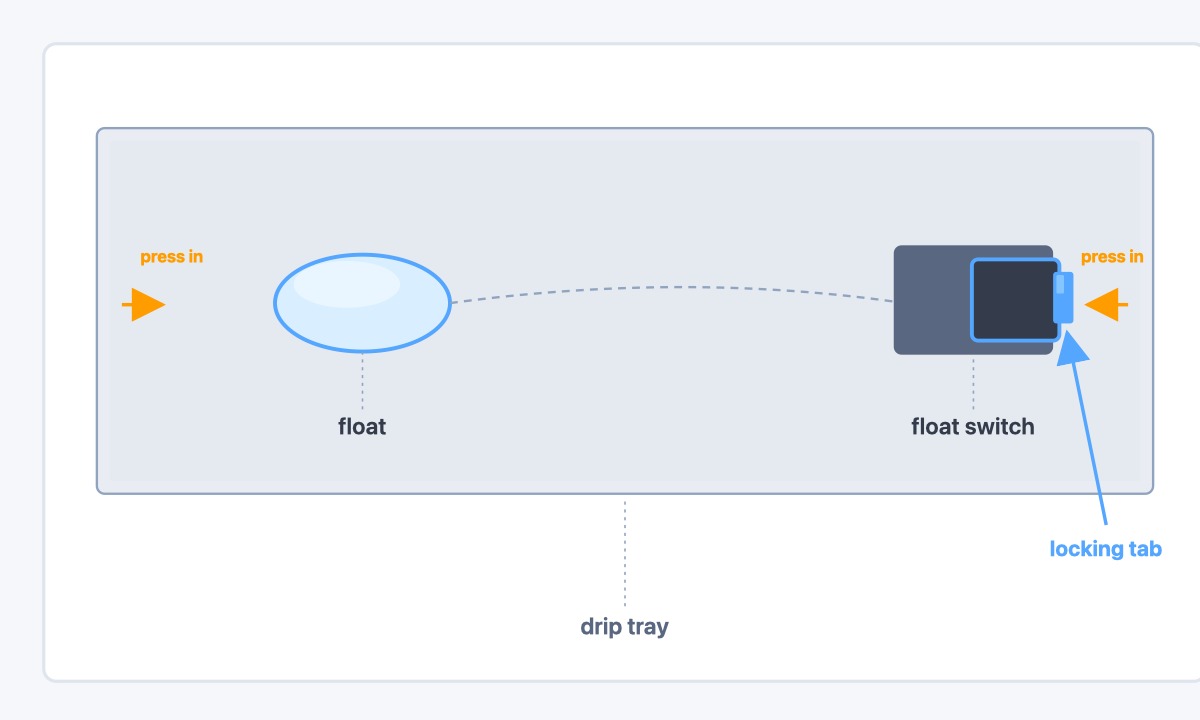Click the "float switch" label text
The width and height of the screenshot is (1200, 720).
973,427
